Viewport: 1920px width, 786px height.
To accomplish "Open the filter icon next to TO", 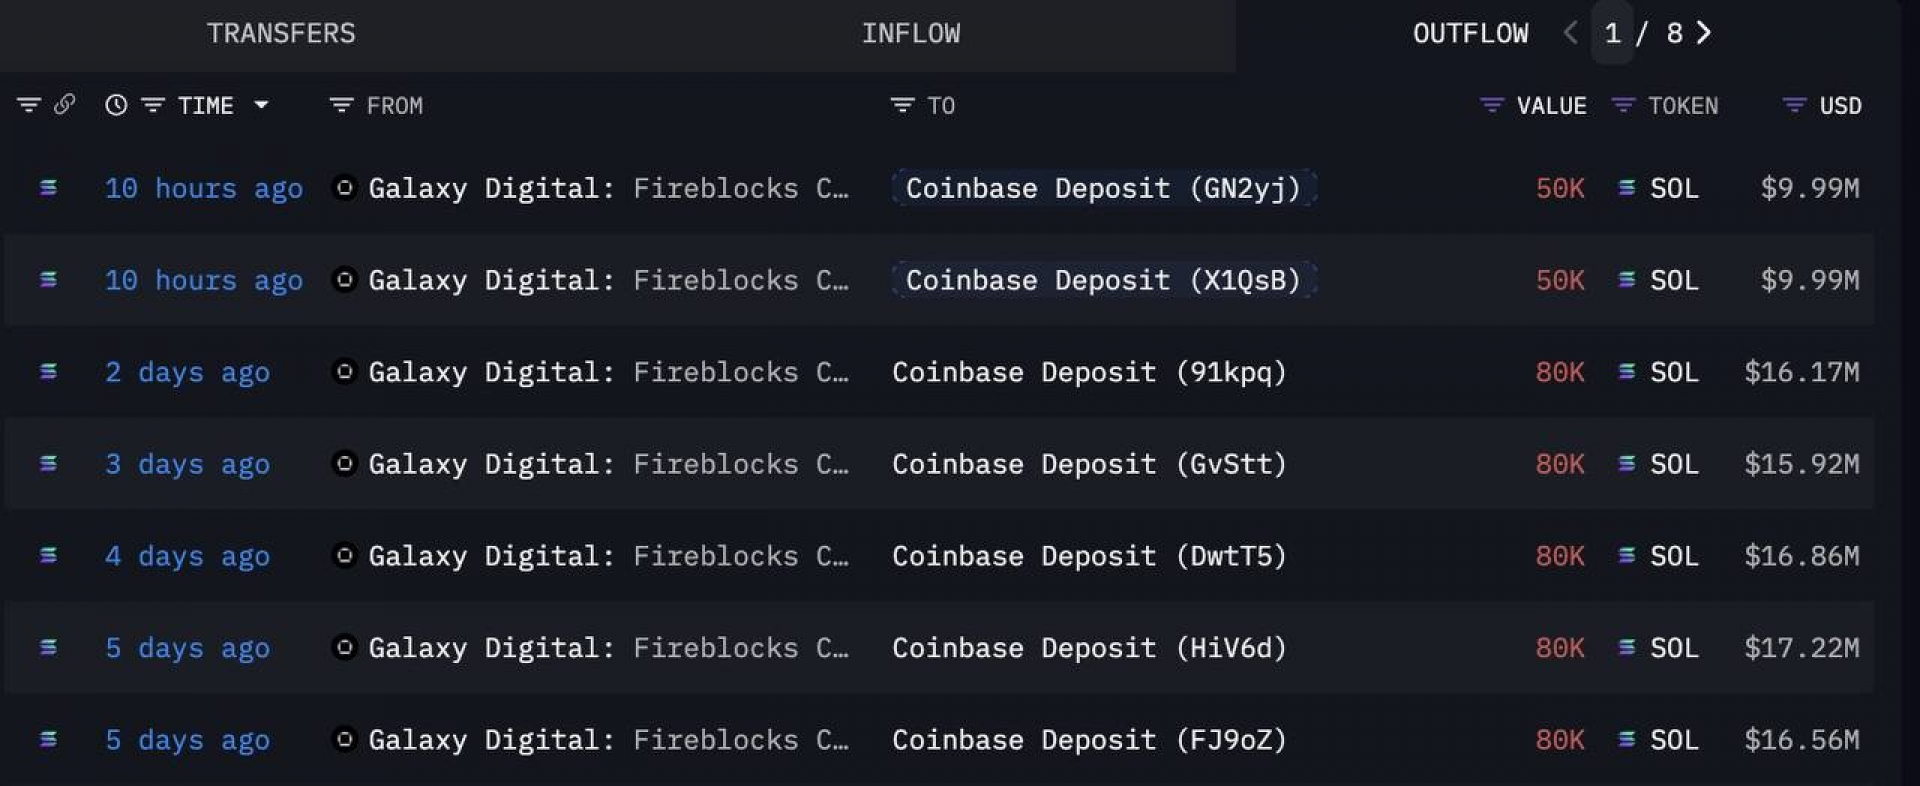I will click(x=902, y=105).
